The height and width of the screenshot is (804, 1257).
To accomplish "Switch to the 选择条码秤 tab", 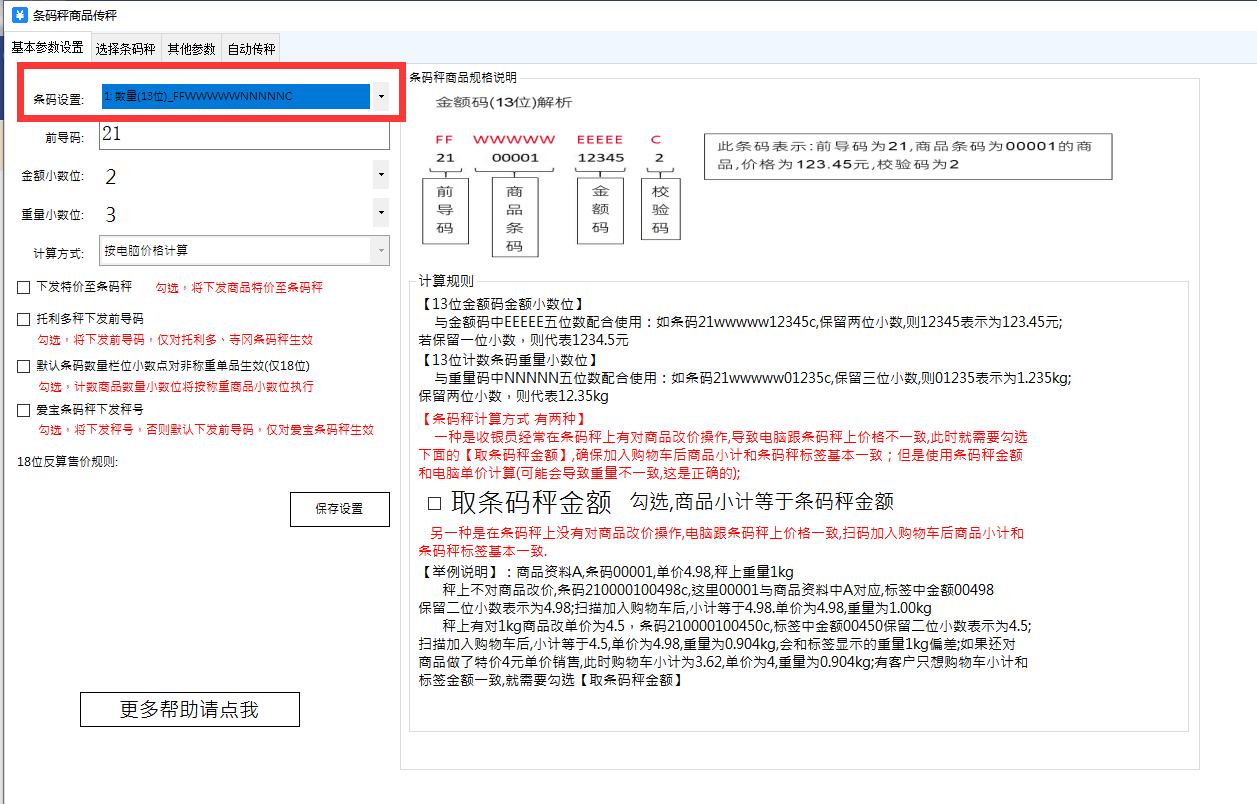I will (x=125, y=49).
